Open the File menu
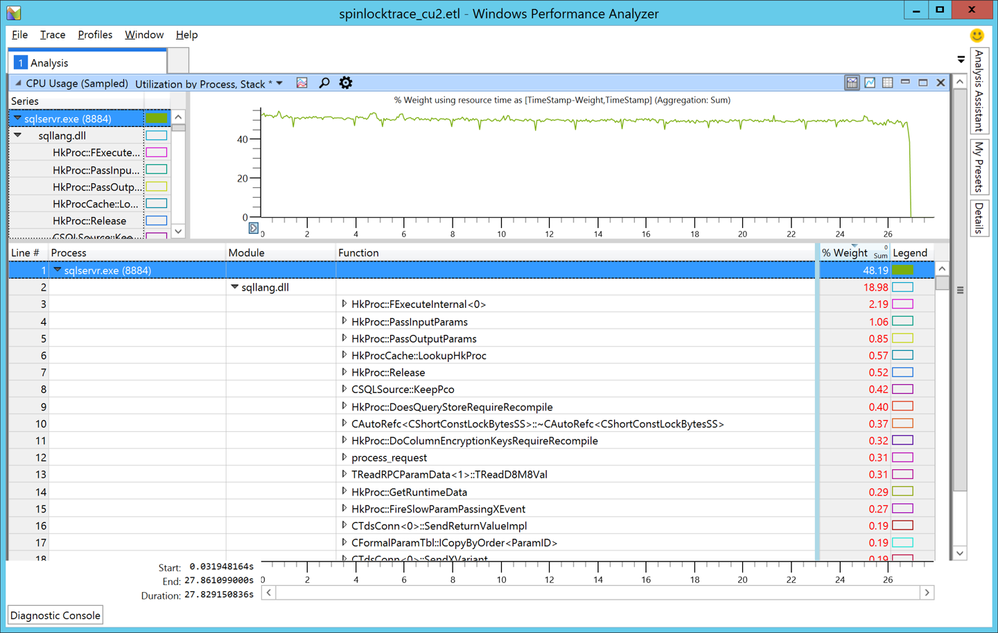The image size is (998, 633). click(x=20, y=35)
